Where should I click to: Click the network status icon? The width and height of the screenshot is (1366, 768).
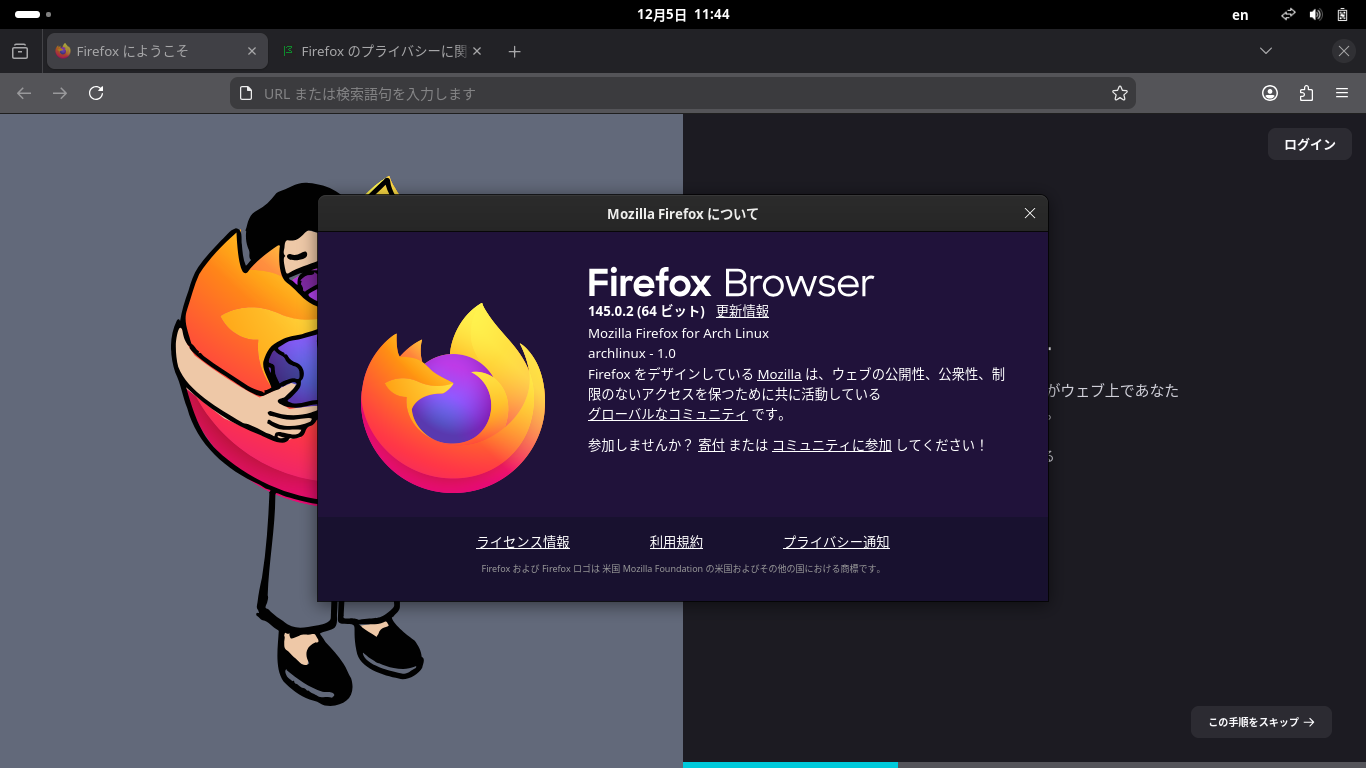pyautogui.click(x=1290, y=15)
